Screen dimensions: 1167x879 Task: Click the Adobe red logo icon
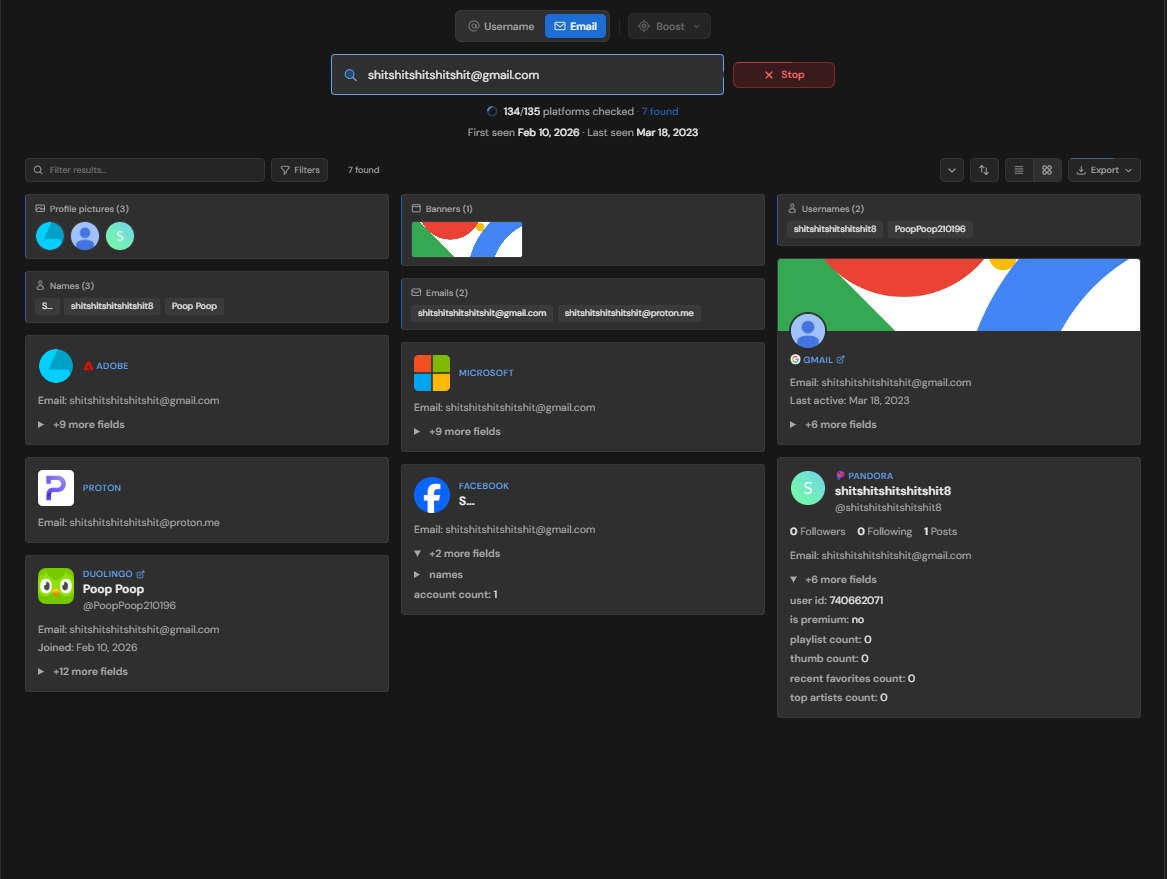click(x=89, y=366)
